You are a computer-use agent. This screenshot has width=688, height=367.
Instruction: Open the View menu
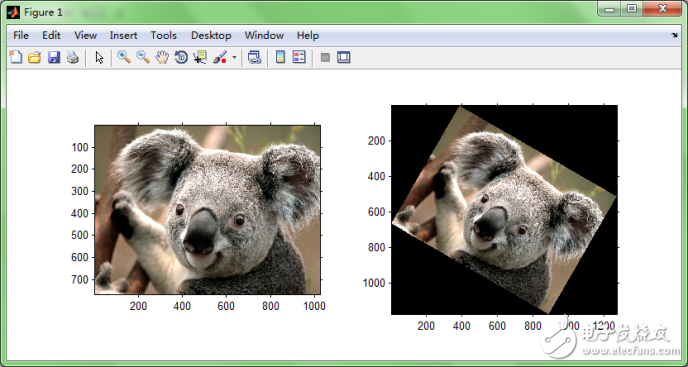click(x=86, y=36)
